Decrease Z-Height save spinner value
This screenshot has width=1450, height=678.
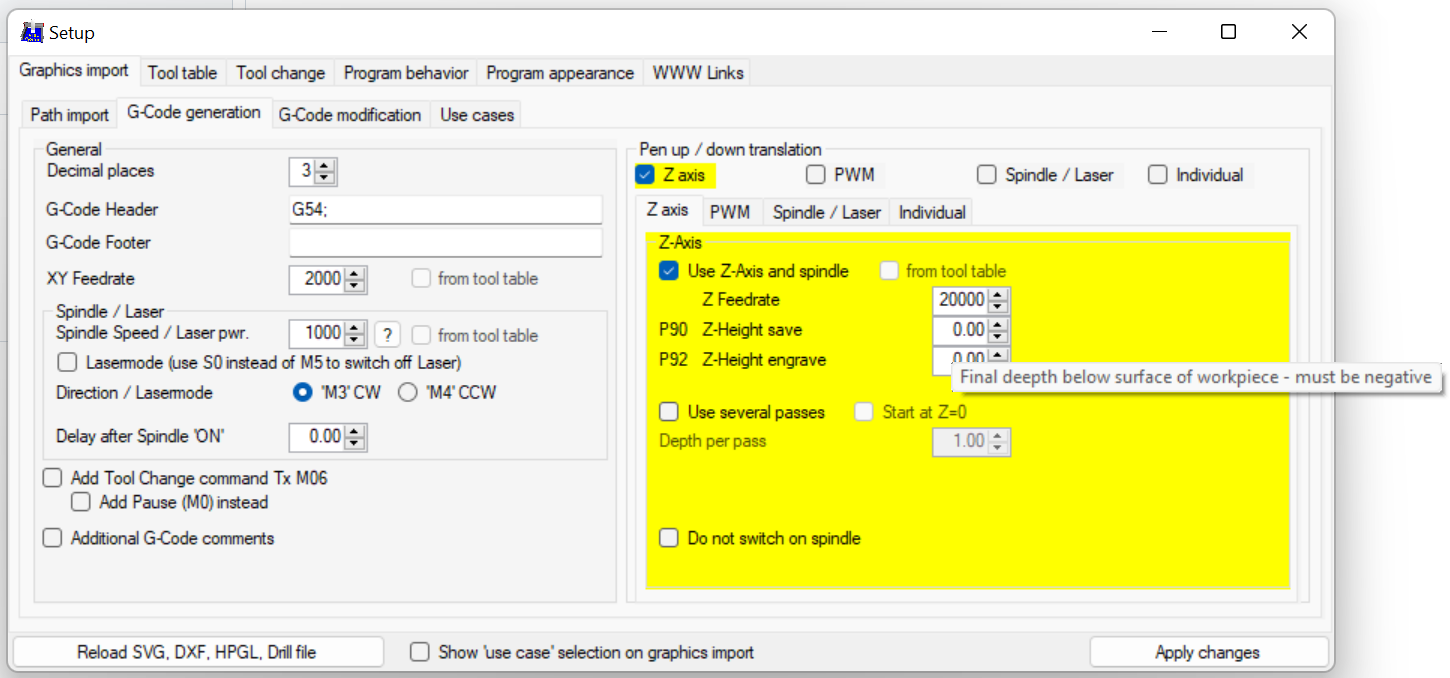pos(997,336)
